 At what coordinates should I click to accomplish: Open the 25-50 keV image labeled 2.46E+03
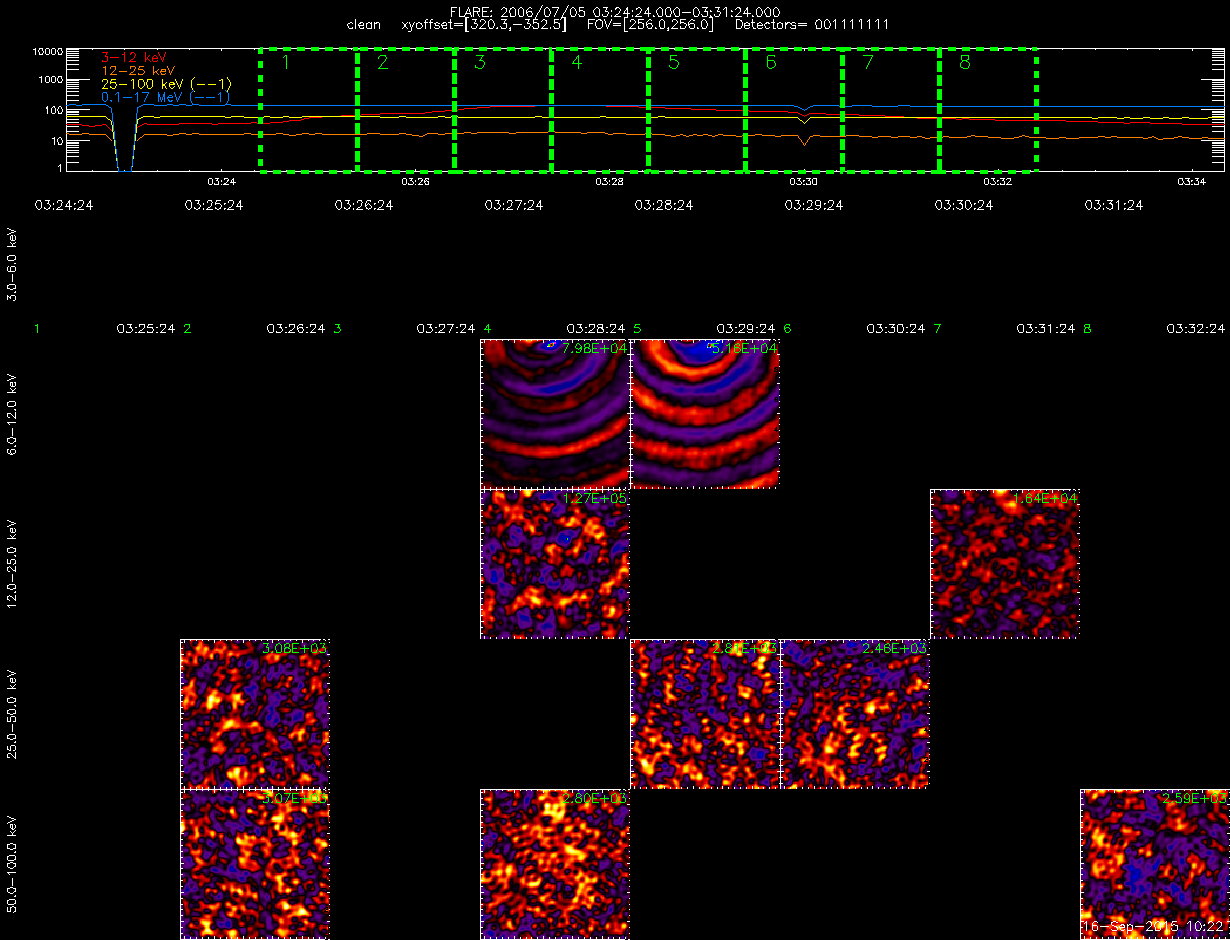(x=855, y=714)
